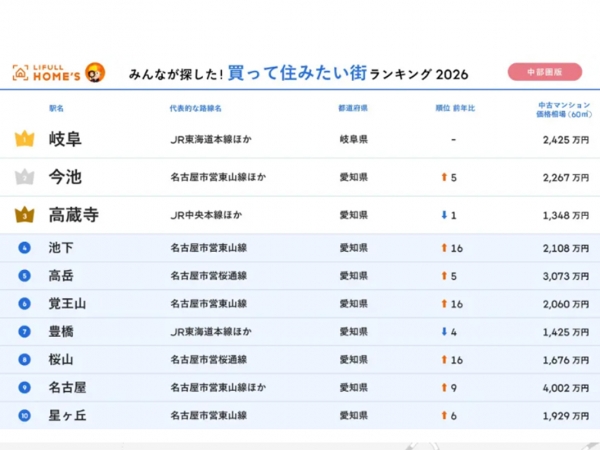Screen dimensions: 600x450
Task: Click the LIFULL HOME'S logo
Action: (46, 73)
